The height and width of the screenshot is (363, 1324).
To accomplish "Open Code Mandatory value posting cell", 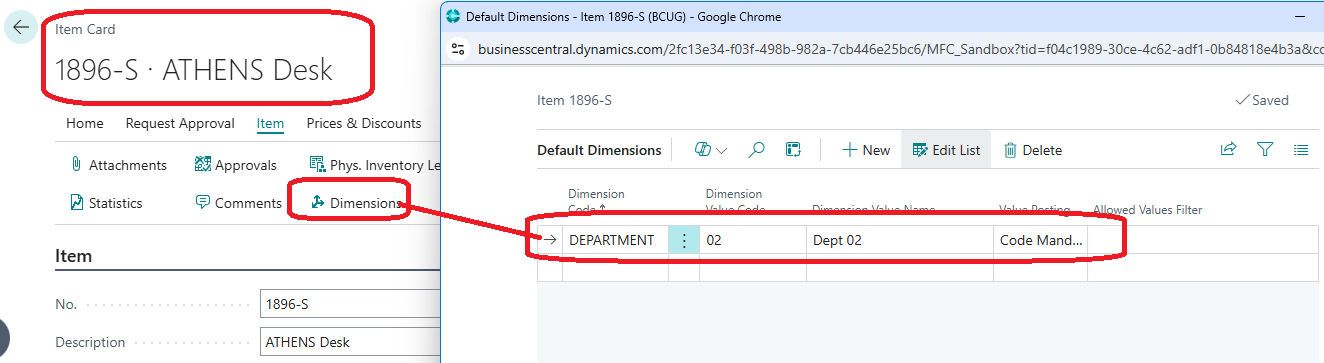I will (1040, 240).
